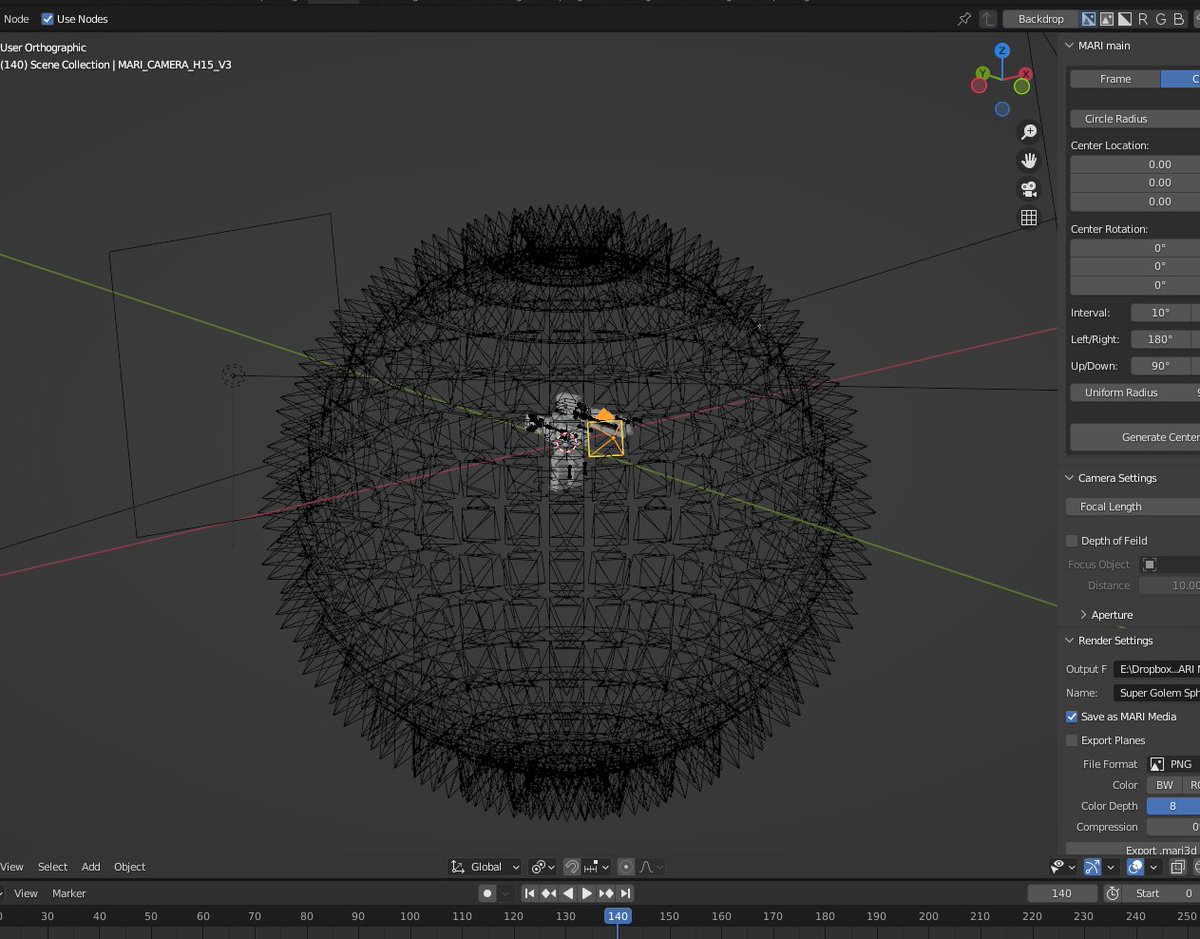Enable Export Planes checkbox
This screenshot has width=1200, height=939.
pyautogui.click(x=1072, y=741)
